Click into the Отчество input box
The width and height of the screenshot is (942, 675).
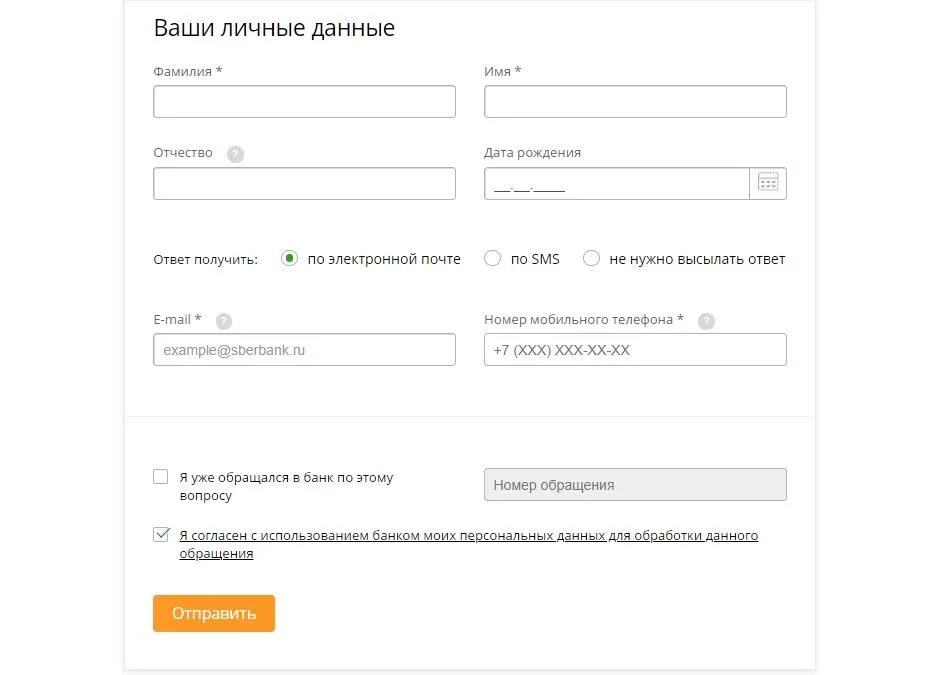click(x=304, y=184)
